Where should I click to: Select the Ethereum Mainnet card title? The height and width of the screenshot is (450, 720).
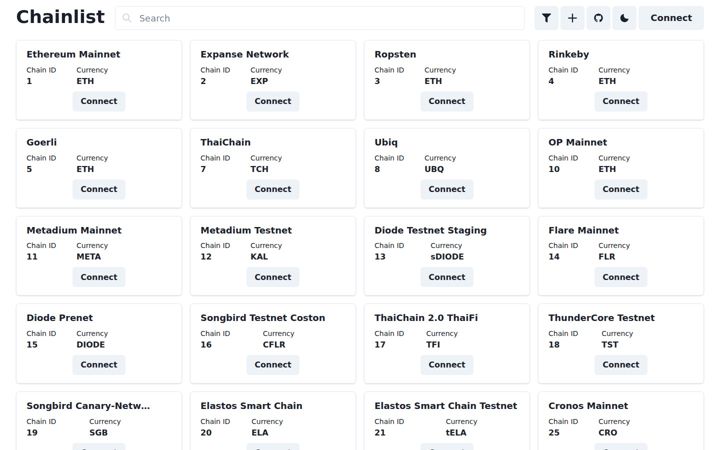(73, 54)
